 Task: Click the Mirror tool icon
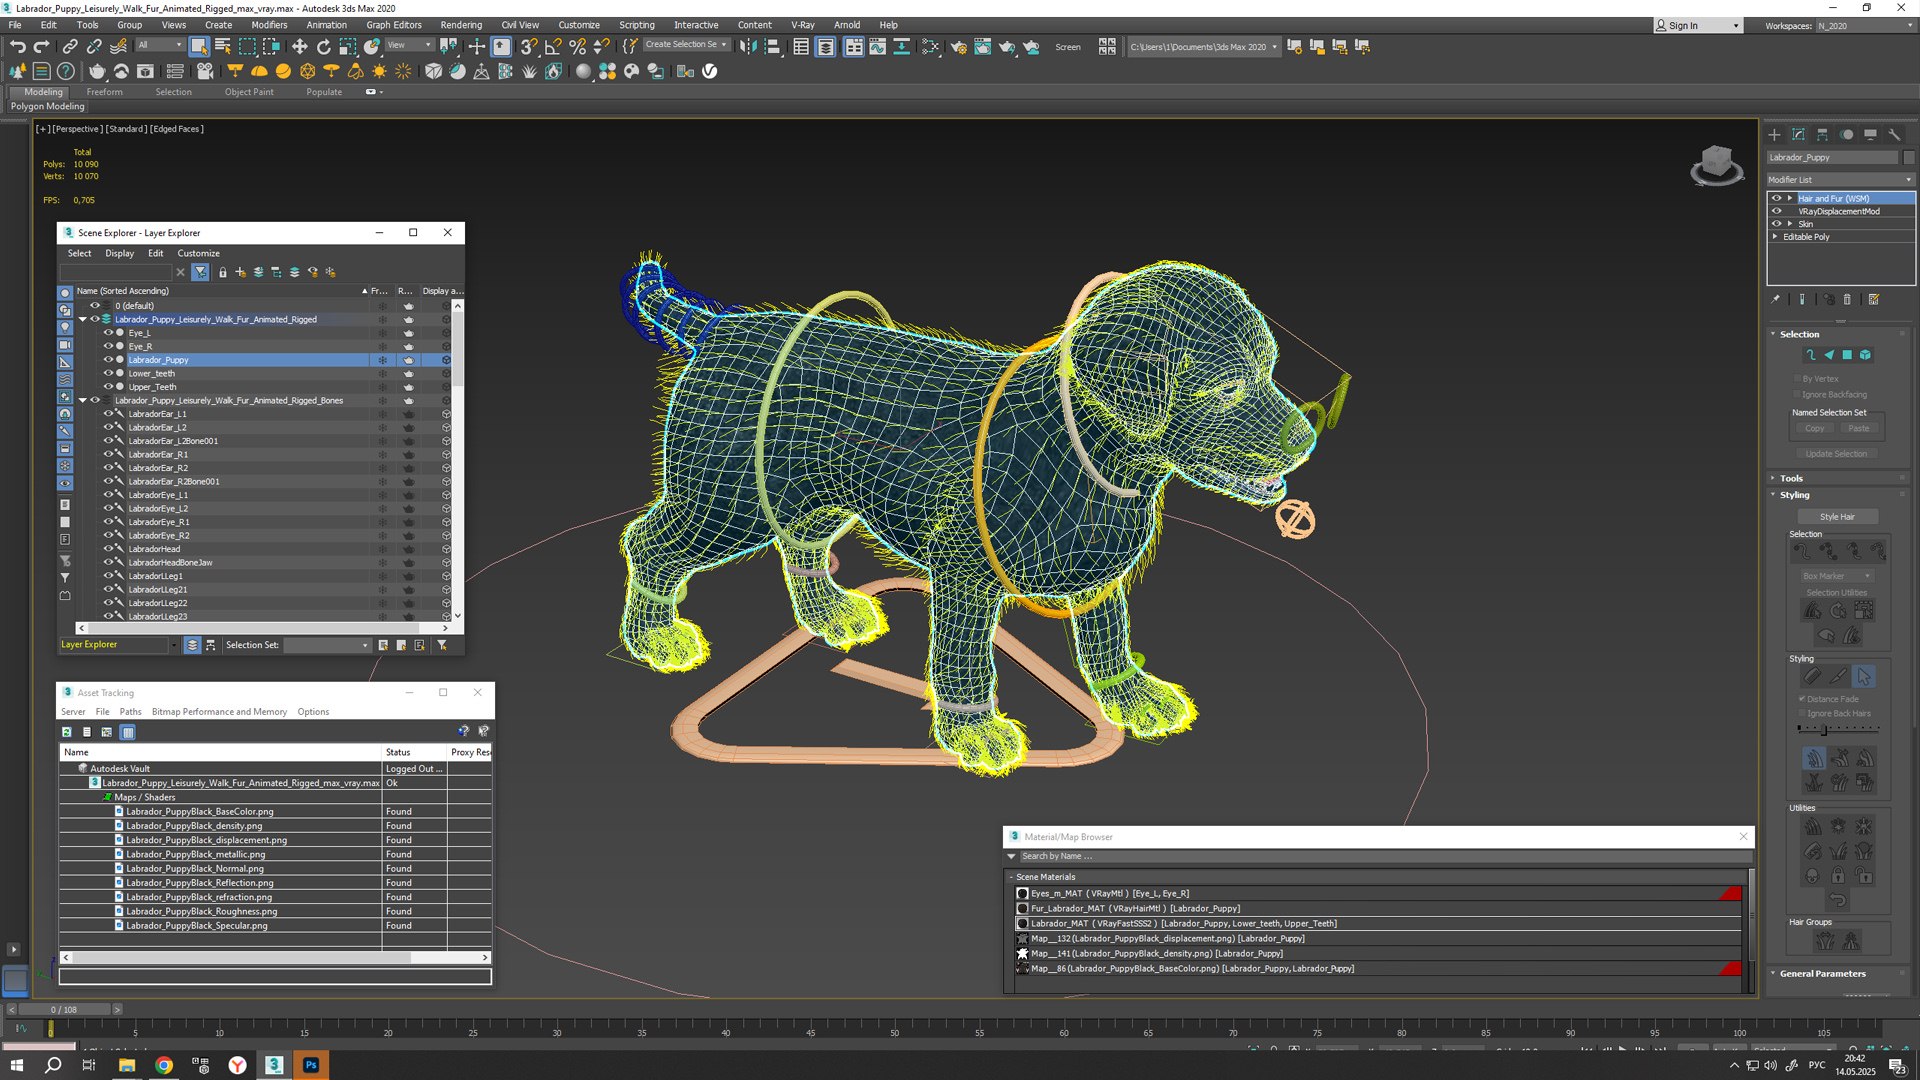coord(747,46)
